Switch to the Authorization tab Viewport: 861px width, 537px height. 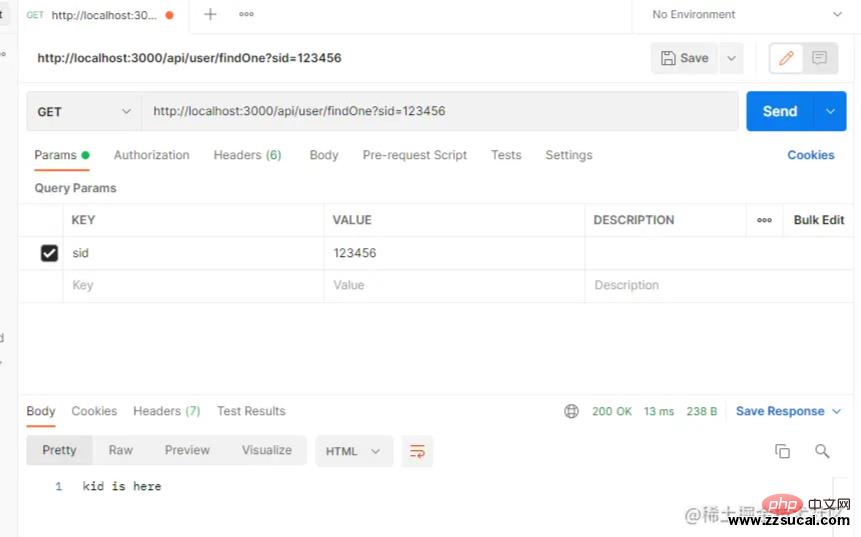pos(152,155)
